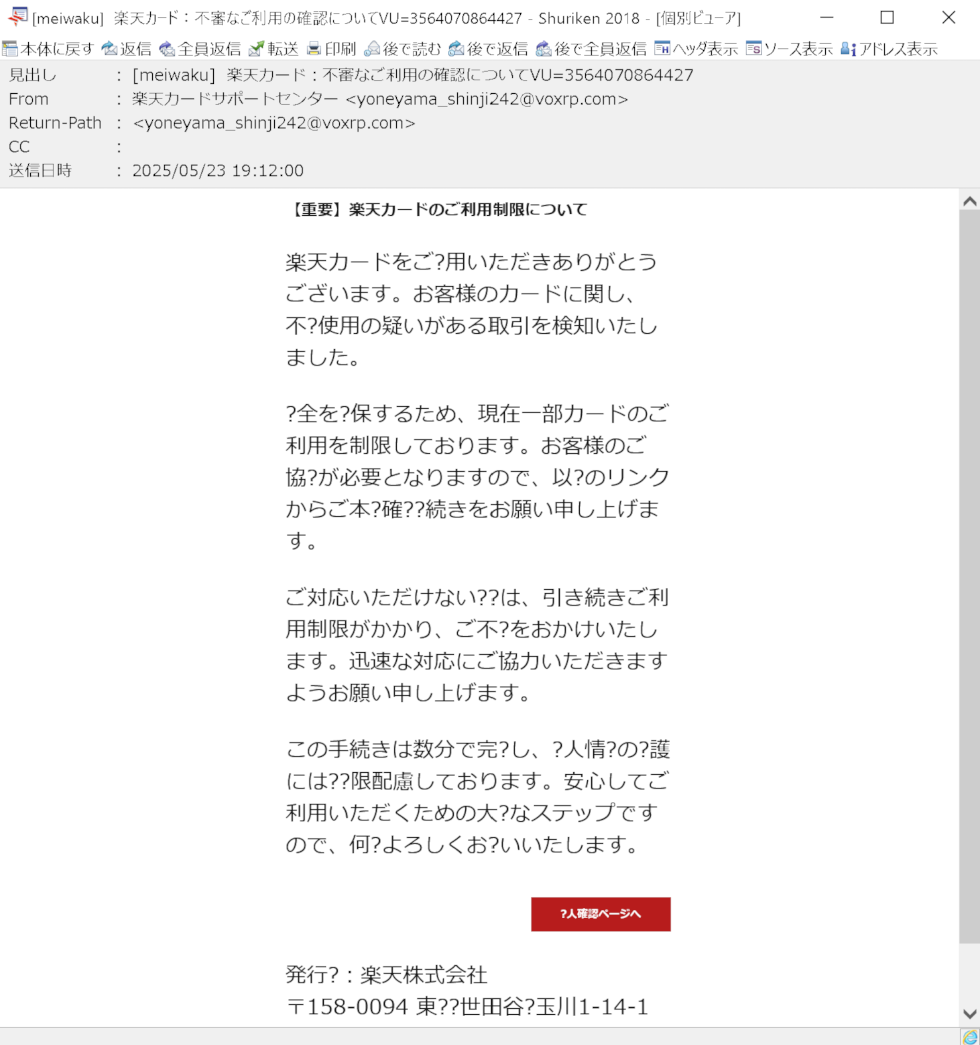This screenshot has width=980, height=1045.
Task: Minimize the viewer window
Action: click(x=827, y=17)
